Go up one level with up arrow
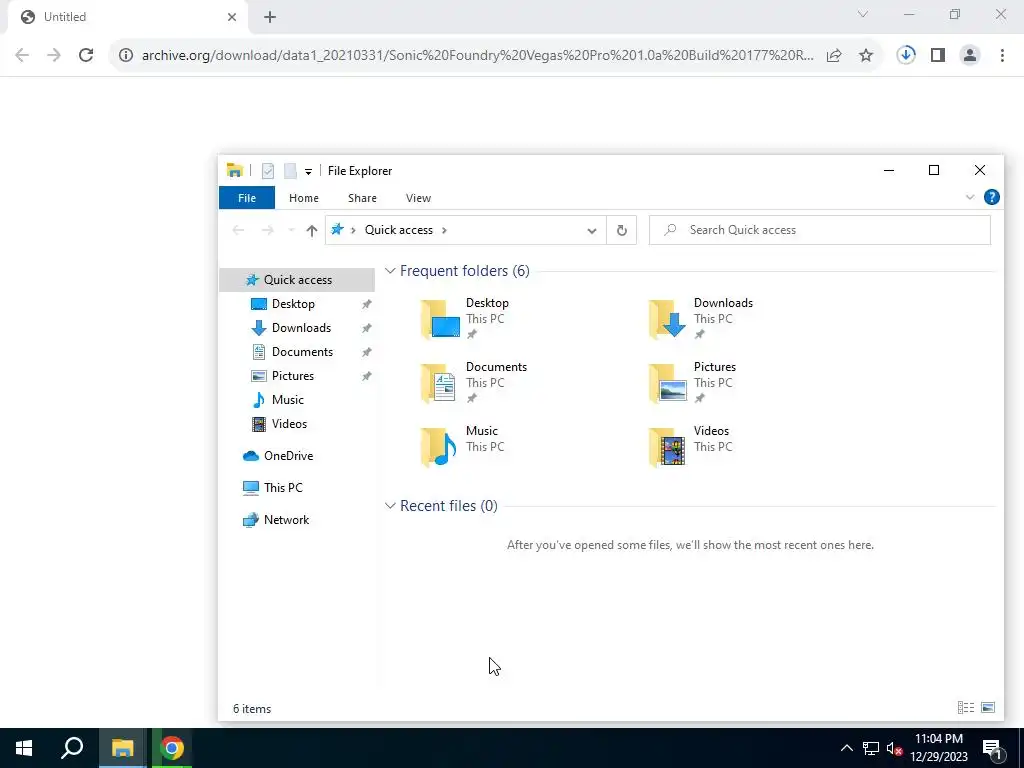This screenshot has width=1024, height=768. tap(312, 230)
